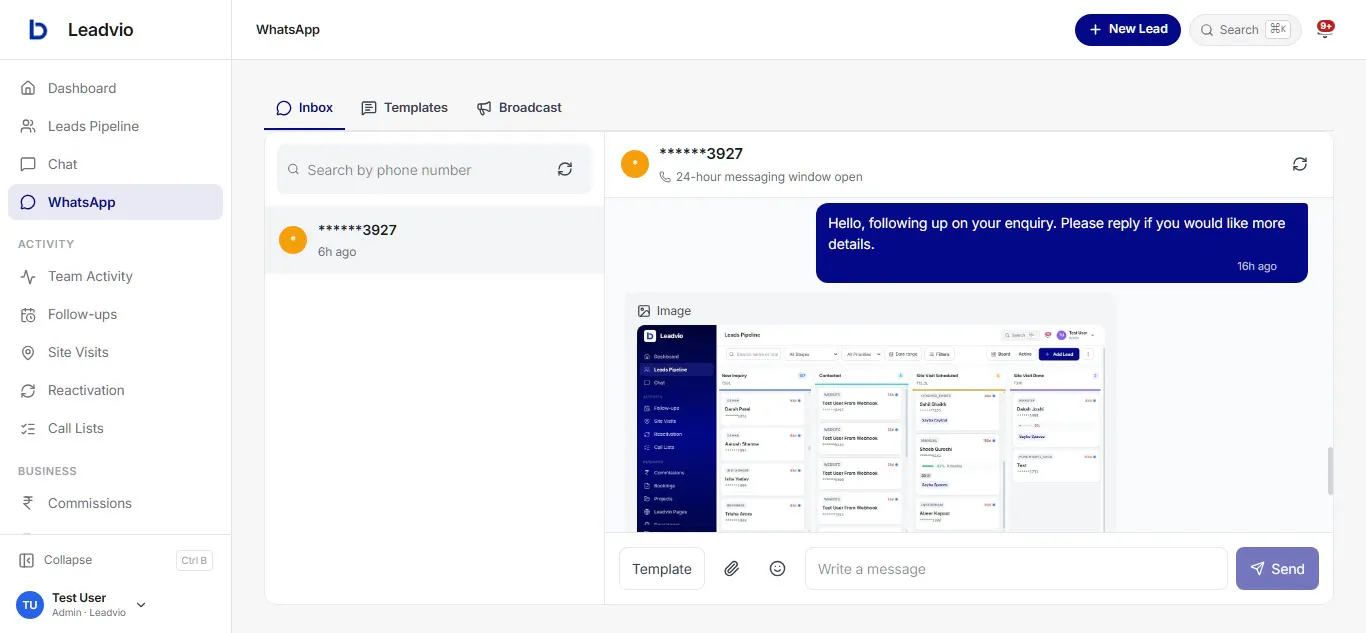Image resolution: width=1366 pixels, height=633 pixels.
Task: Click the Collapse panel icon
Action: coord(27,560)
